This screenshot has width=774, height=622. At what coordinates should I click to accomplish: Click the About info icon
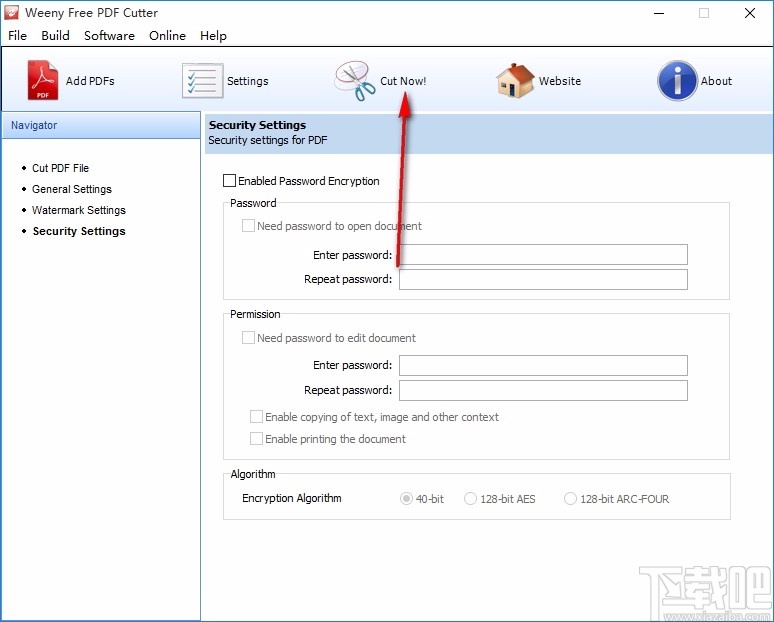[x=677, y=80]
